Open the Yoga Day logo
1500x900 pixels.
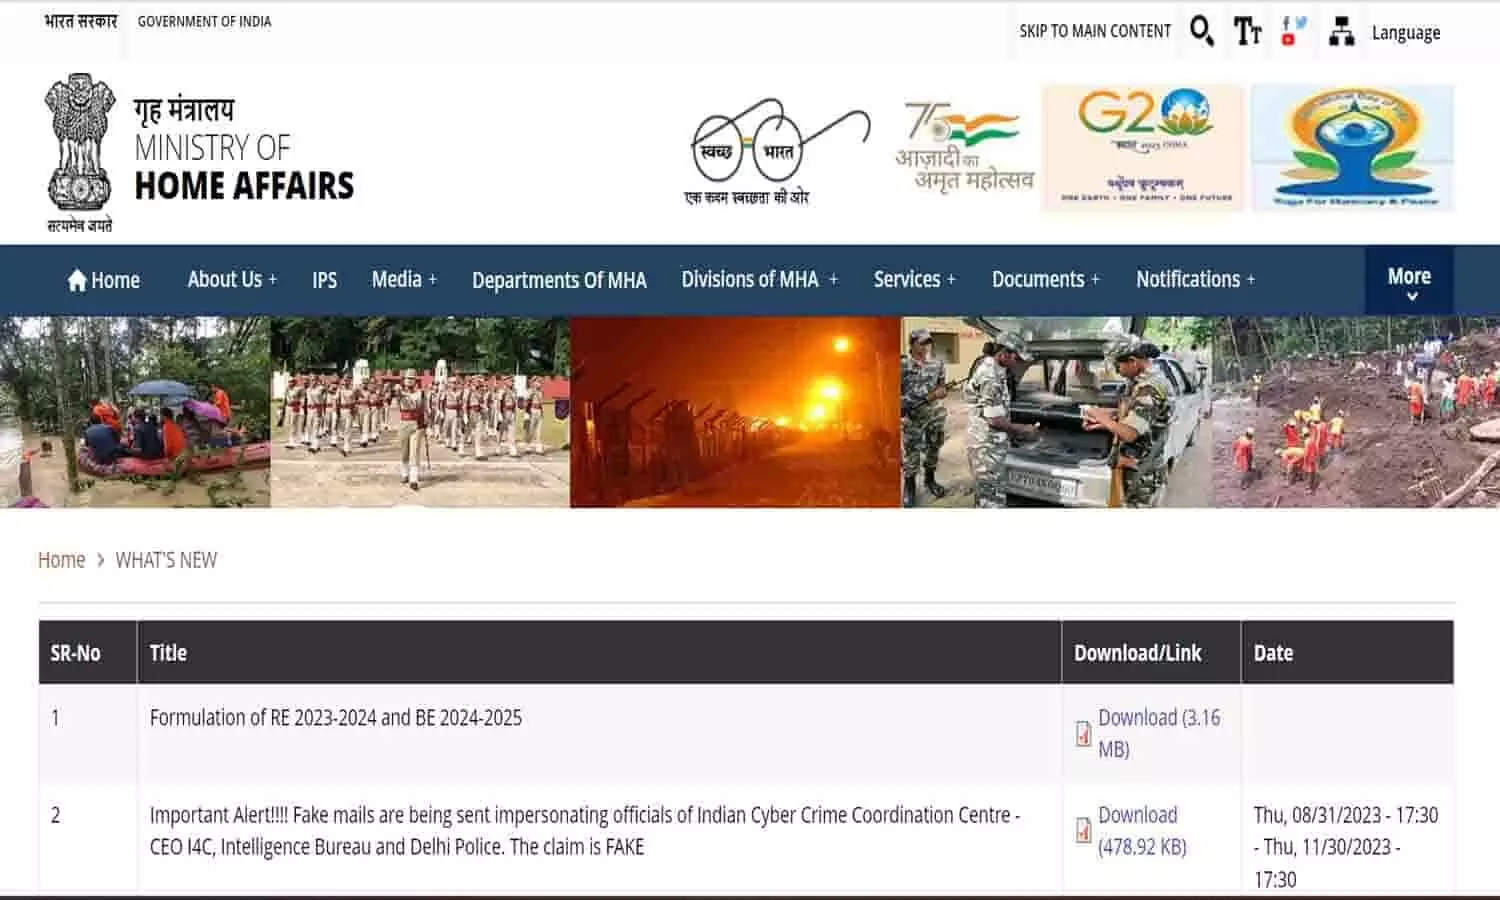click(1352, 148)
